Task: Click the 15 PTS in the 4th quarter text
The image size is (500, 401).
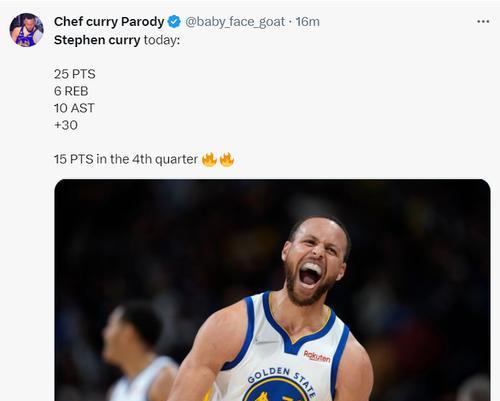Action: [x=126, y=159]
